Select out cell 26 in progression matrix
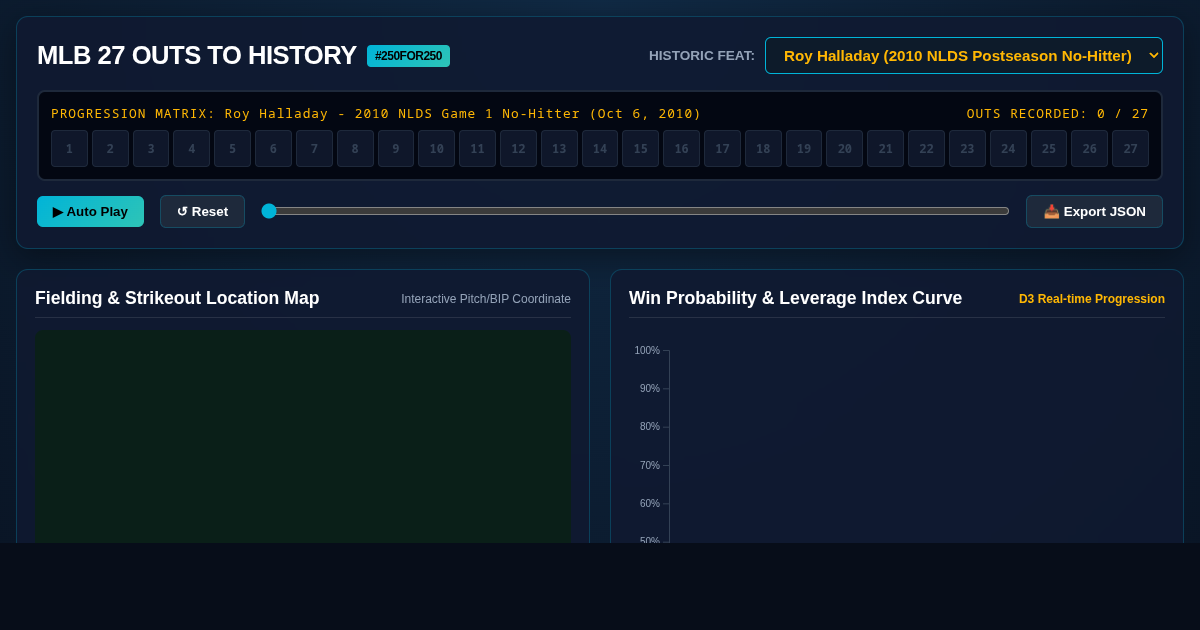Viewport: 1200px width, 630px height. (1090, 149)
